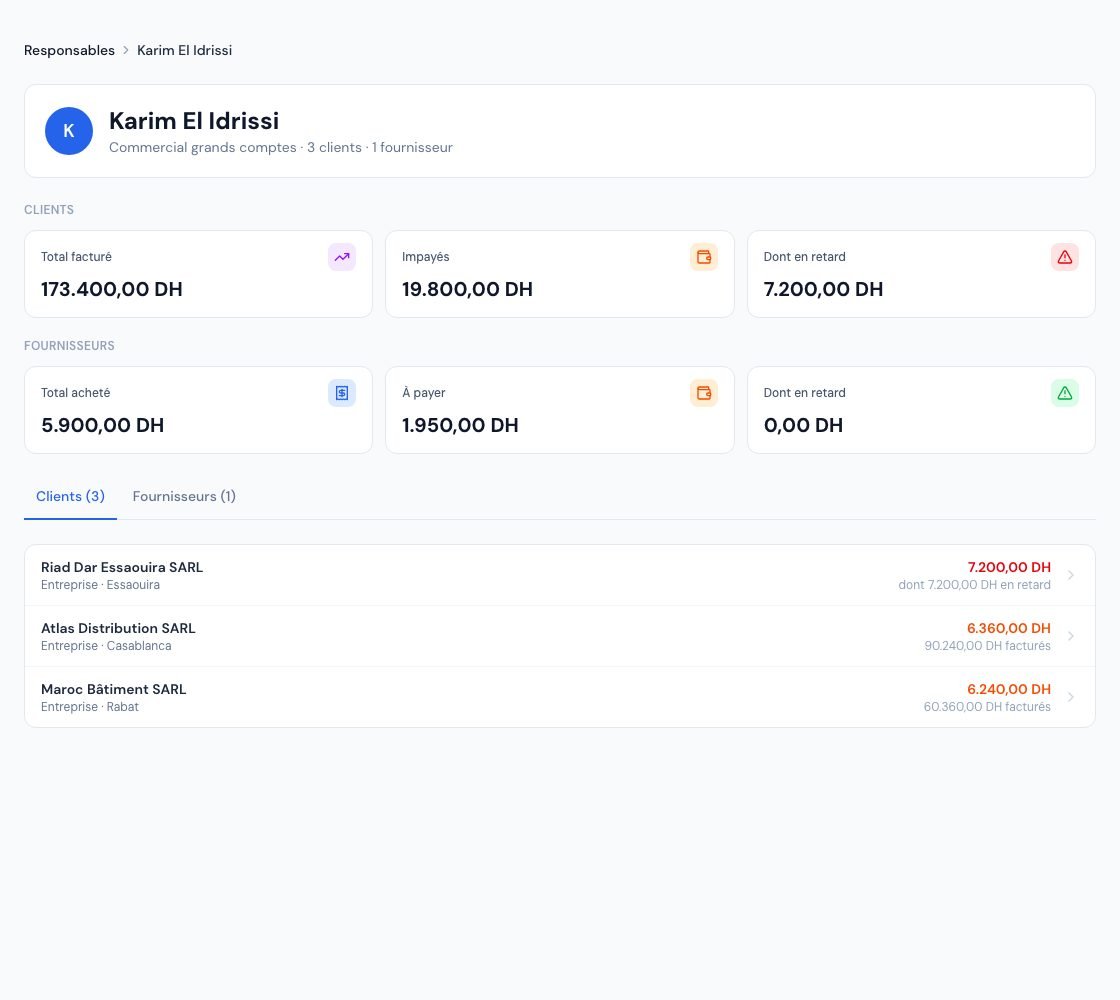Open the Atlas Distribution SARL client
Screen dimensions: 1120x1000
(559, 636)
